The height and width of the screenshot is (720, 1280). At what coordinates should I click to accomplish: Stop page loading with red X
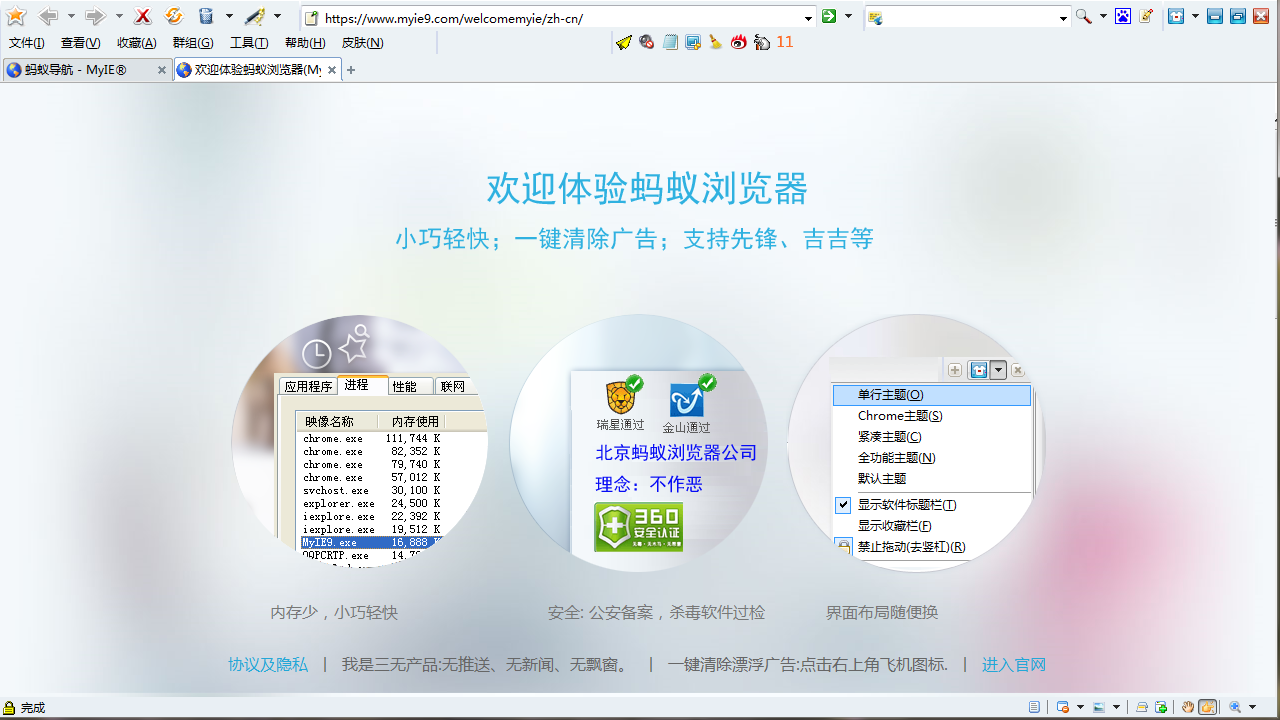143,17
